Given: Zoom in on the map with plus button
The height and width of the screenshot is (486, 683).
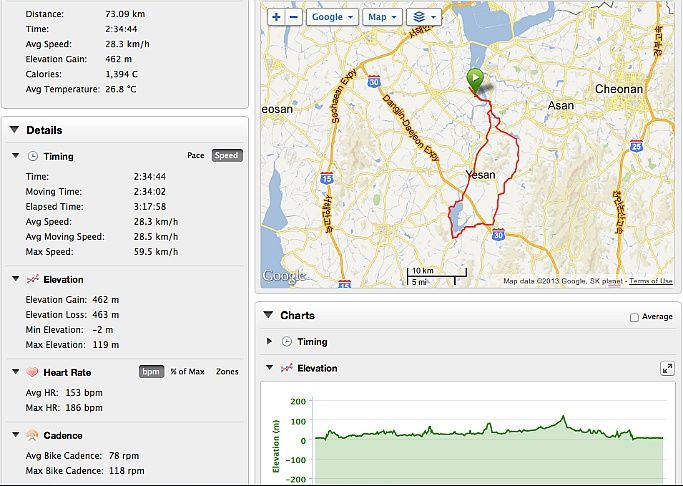Looking at the screenshot, I should click(276, 17).
